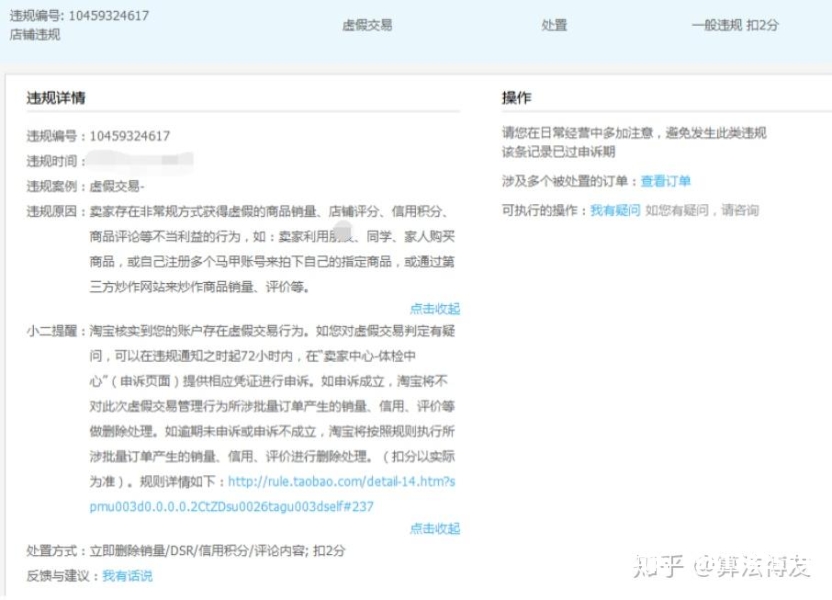Click 店铺违规 label in the header
The height and width of the screenshot is (600, 832).
click(35, 34)
